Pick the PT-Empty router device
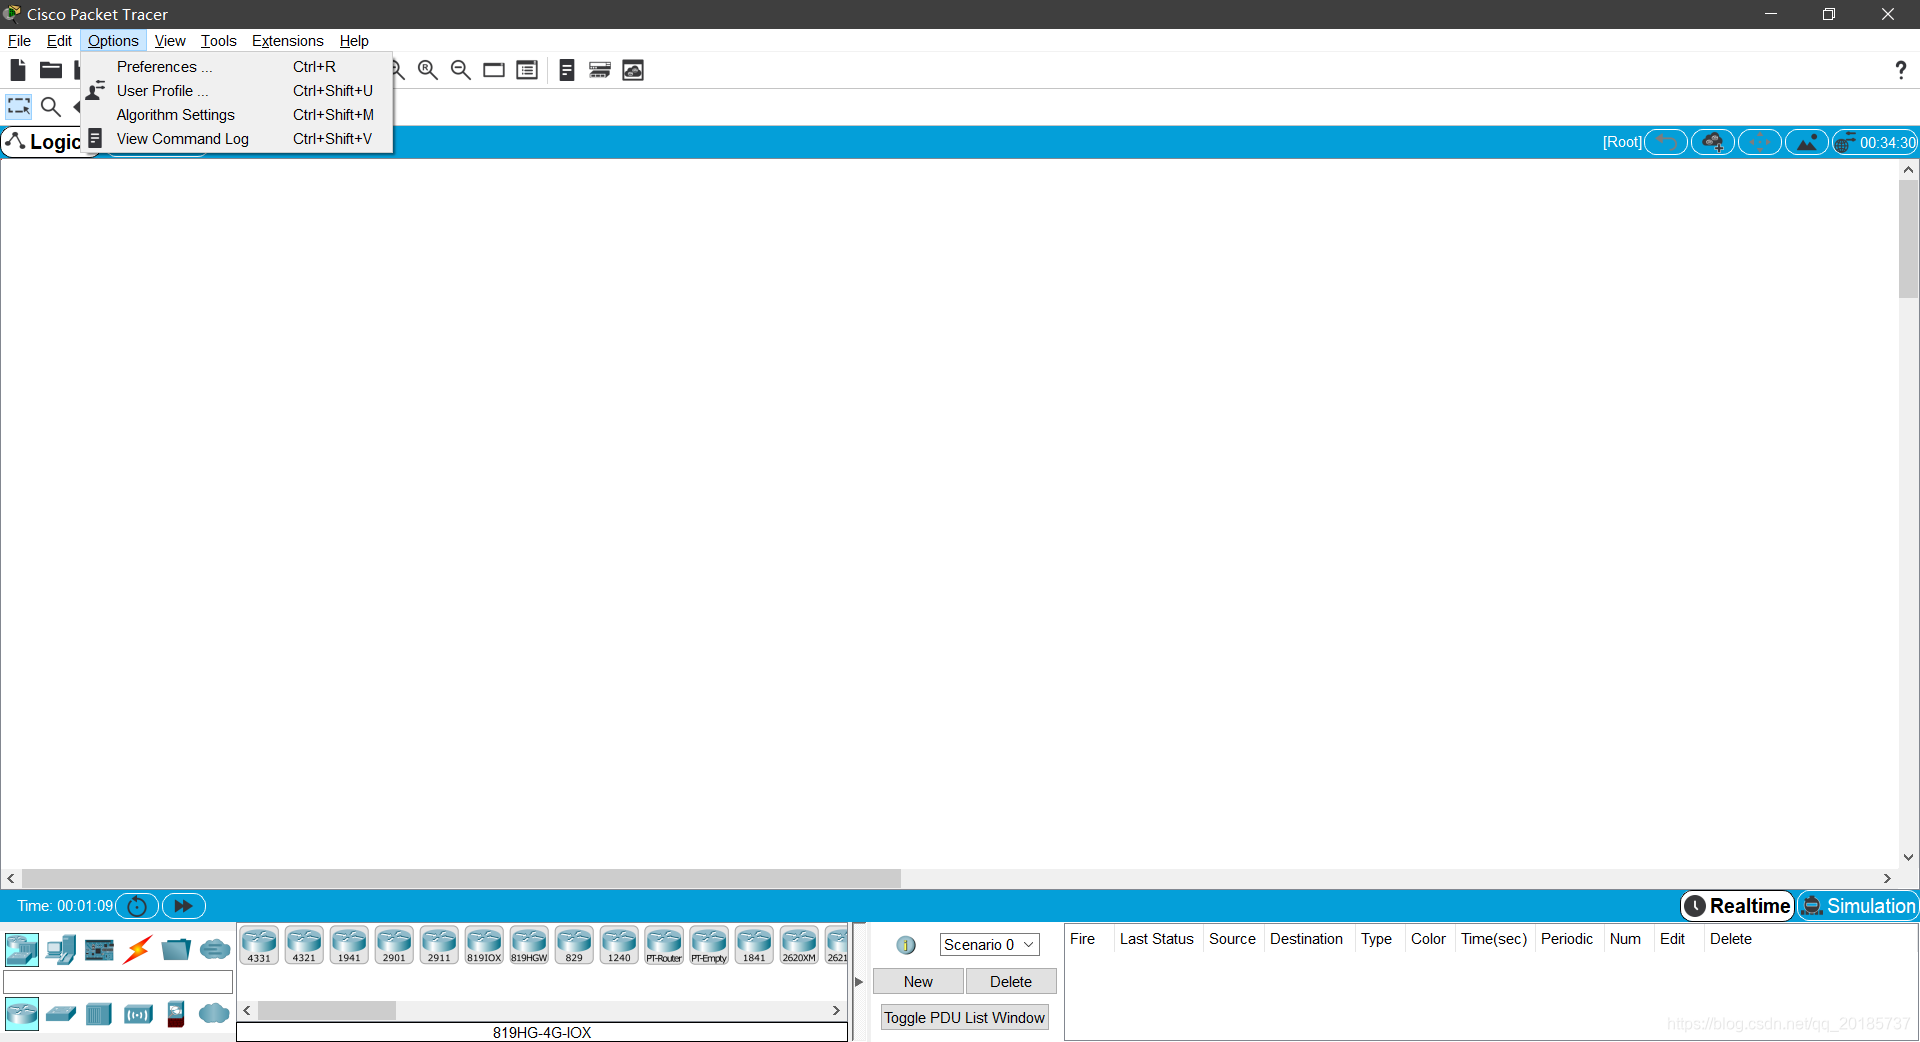1920x1042 pixels. 709,945
